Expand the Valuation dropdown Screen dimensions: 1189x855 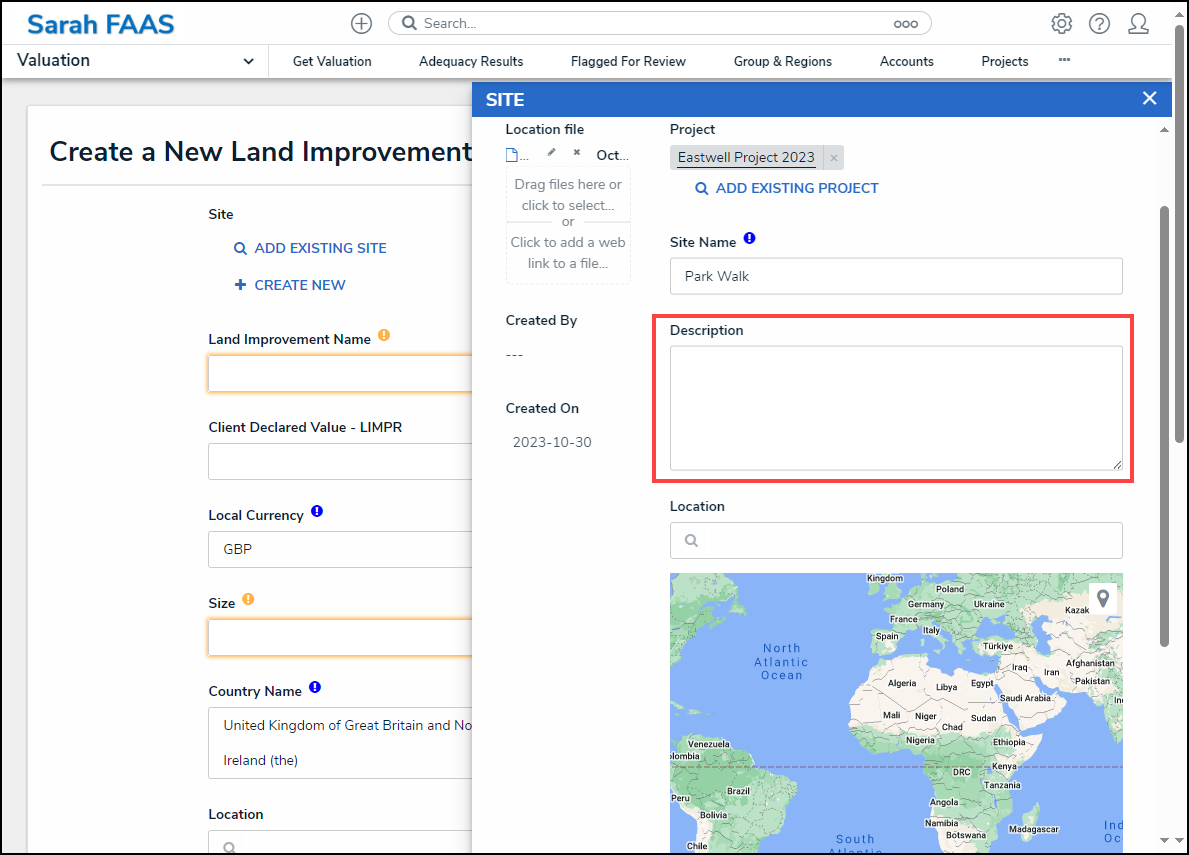pyautogui.click(x=248, y=61)
